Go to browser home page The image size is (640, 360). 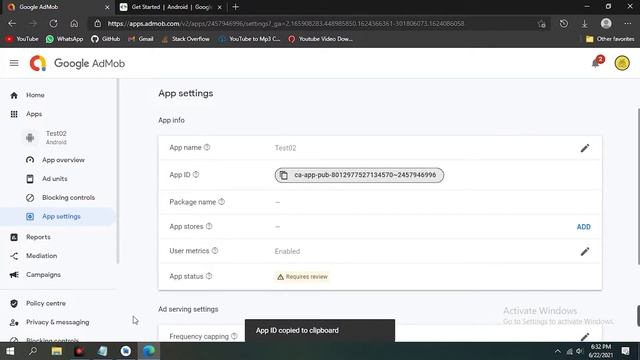pos(74,24)
